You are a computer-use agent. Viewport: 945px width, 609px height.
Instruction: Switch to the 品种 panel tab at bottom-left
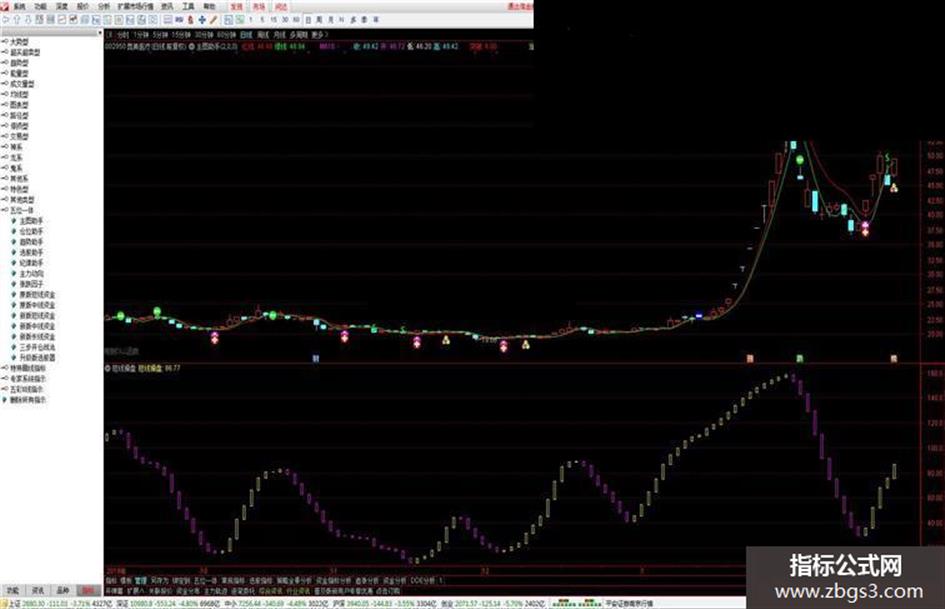[x=63, y=590]
